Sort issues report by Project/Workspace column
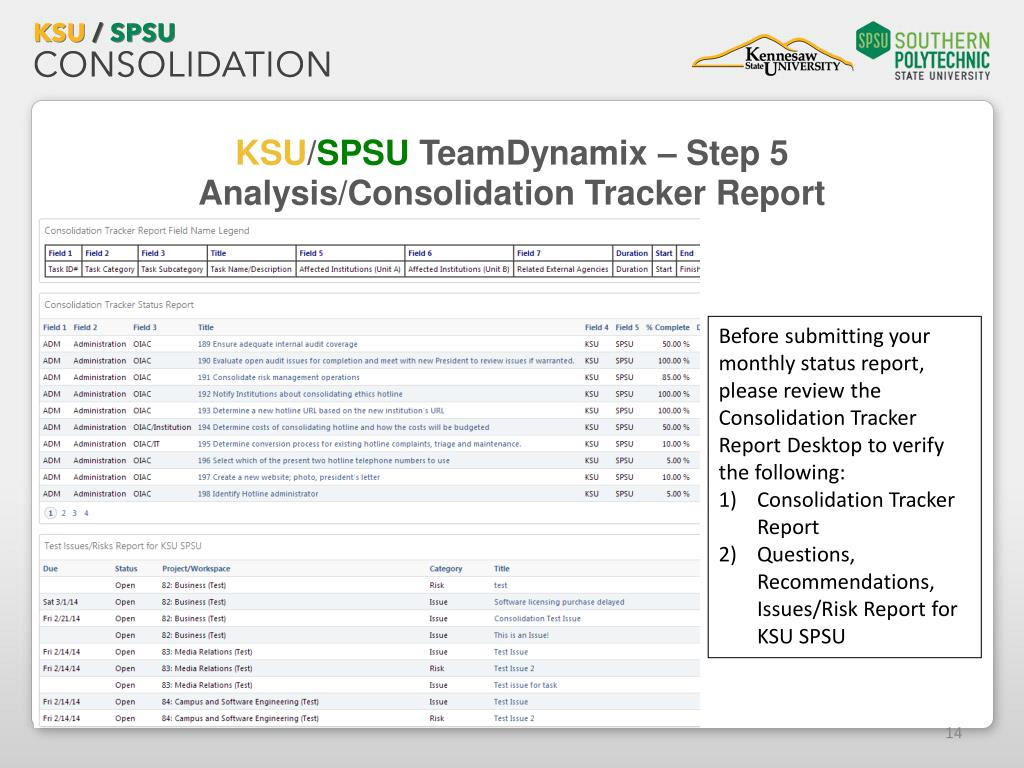Viewport: 1024px width, 768px height. pos(196,569)
